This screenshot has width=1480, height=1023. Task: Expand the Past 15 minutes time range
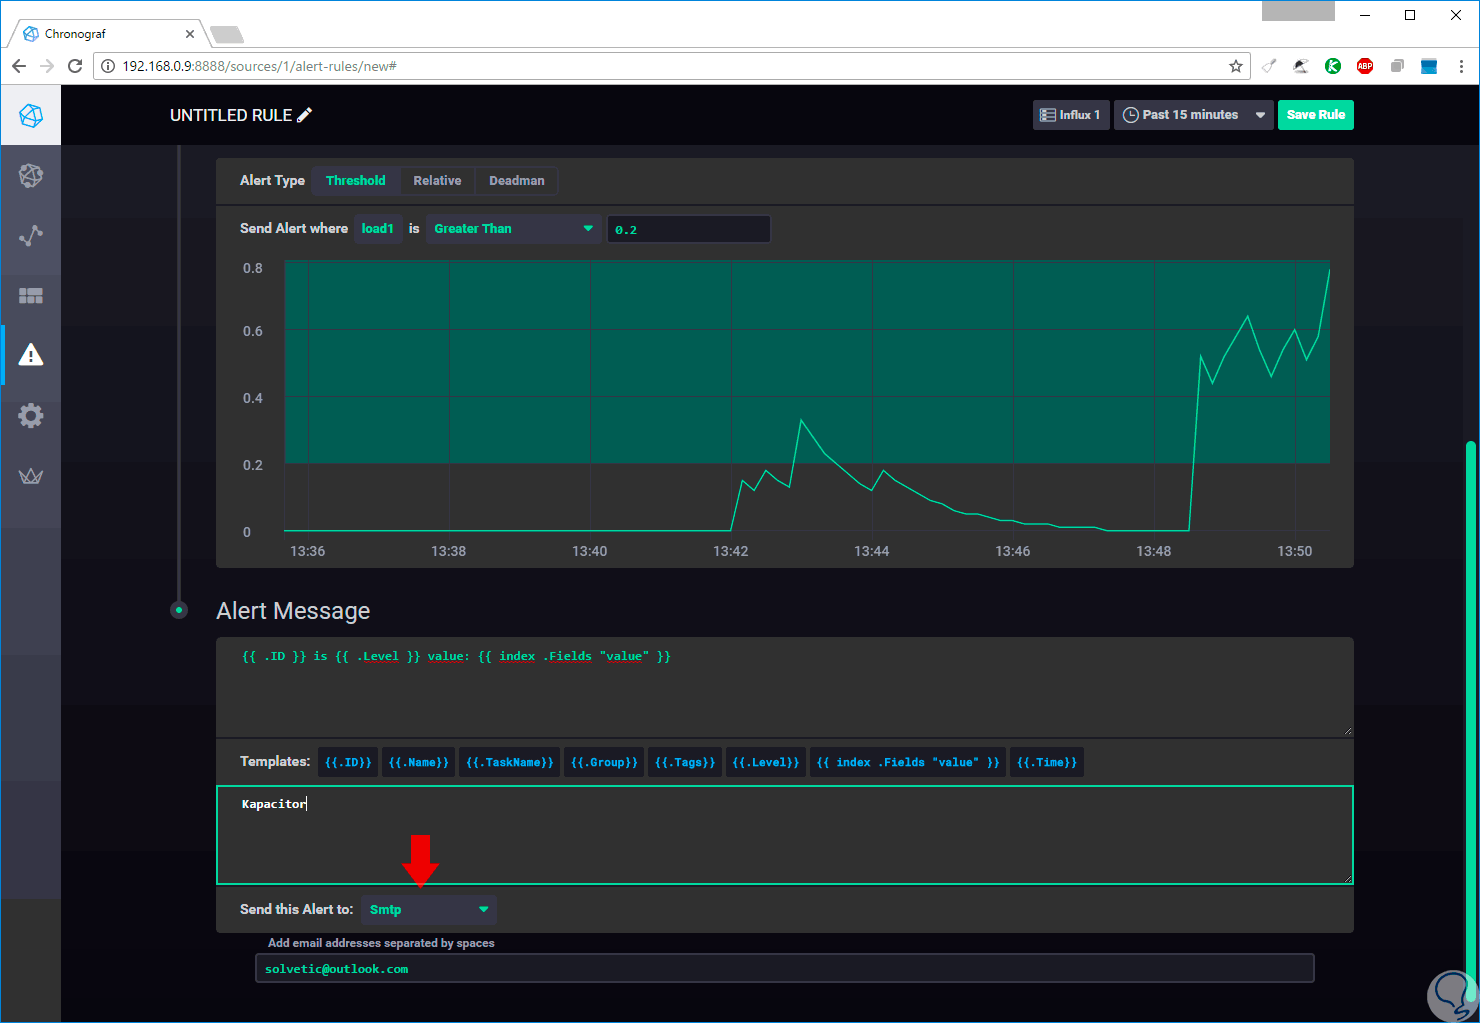click(1194, 115)
